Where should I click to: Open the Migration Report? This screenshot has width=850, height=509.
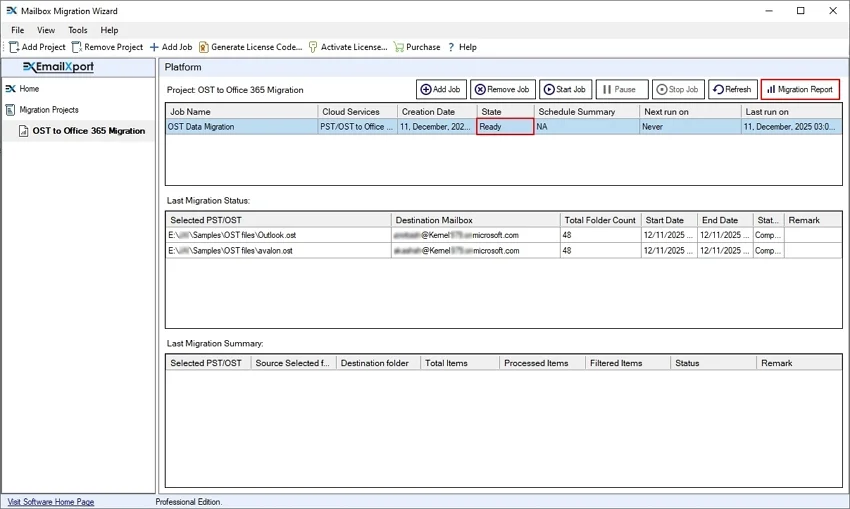tap(800, 89)
